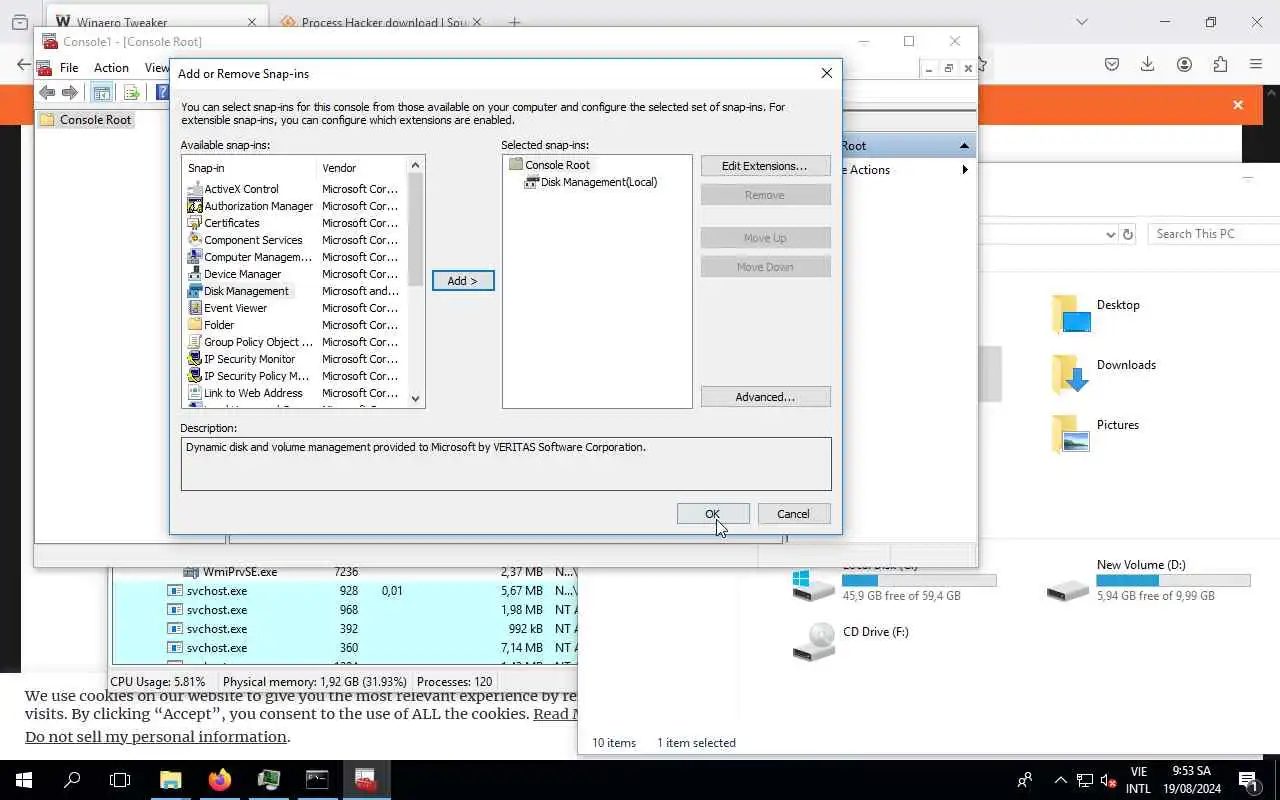Open File Explorer from taskbar
The width and height of the screenshot is (1280, 800).
[x=171, y=780]
